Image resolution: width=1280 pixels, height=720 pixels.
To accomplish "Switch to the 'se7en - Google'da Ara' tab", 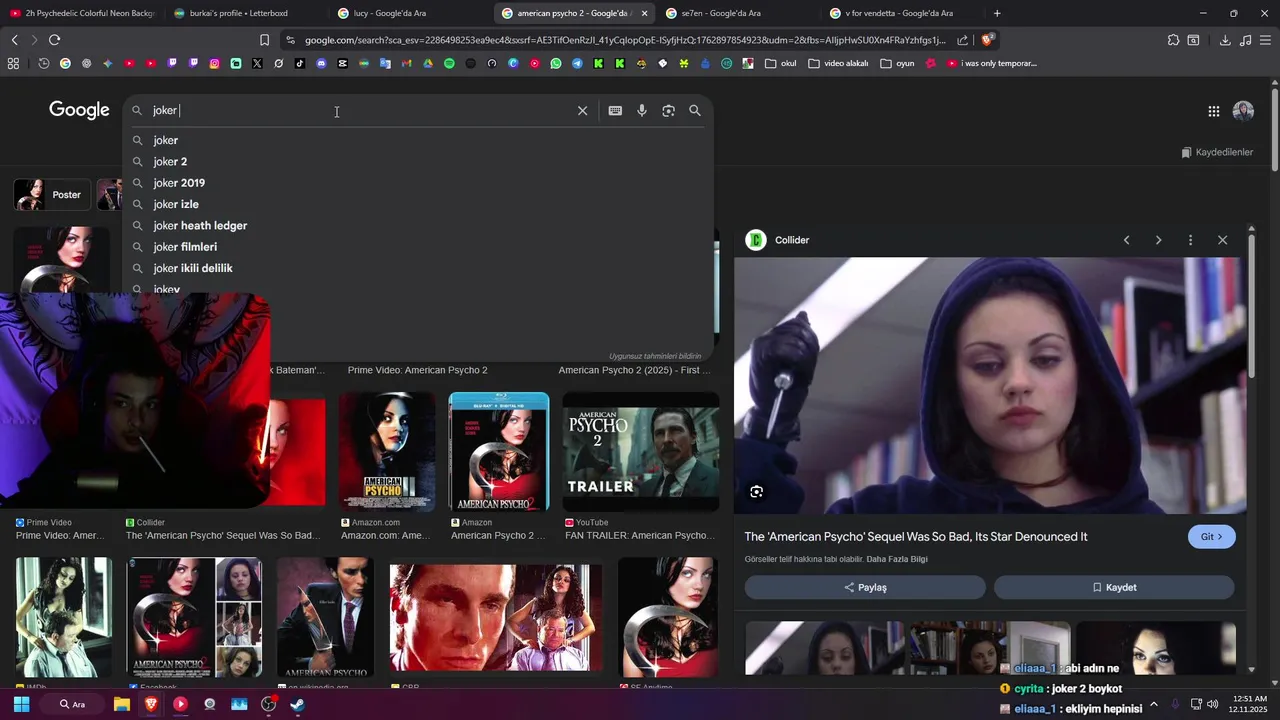I will [x=735, y=13].
